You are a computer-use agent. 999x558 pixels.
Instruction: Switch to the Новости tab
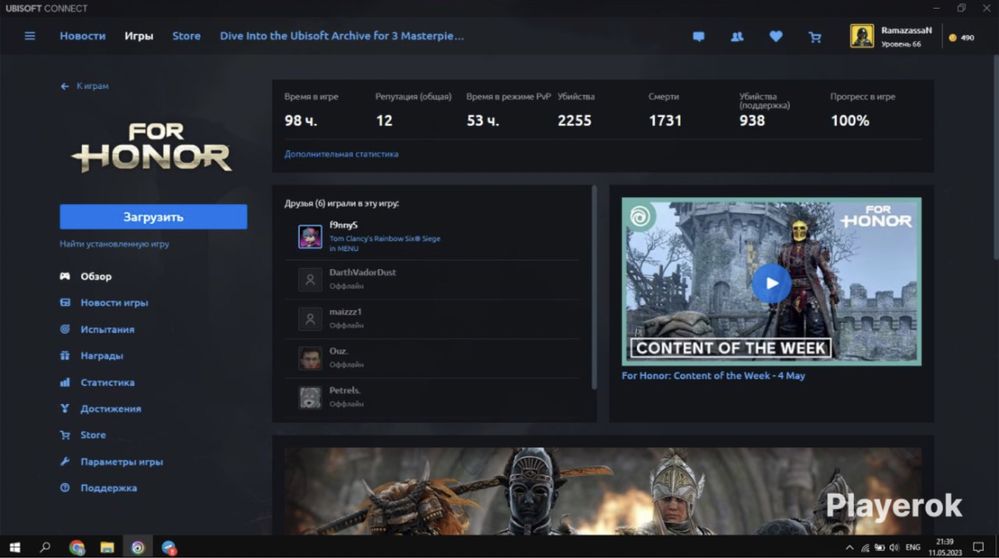click(x=83, y=36)
